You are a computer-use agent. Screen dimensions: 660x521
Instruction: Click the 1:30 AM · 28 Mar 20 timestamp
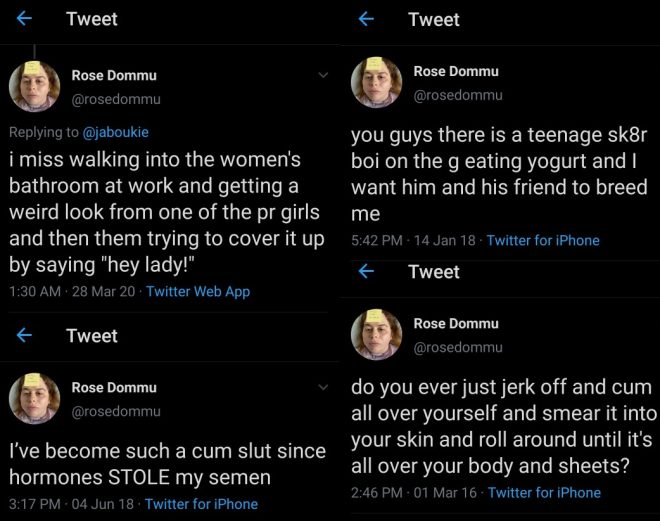point(72,292)
